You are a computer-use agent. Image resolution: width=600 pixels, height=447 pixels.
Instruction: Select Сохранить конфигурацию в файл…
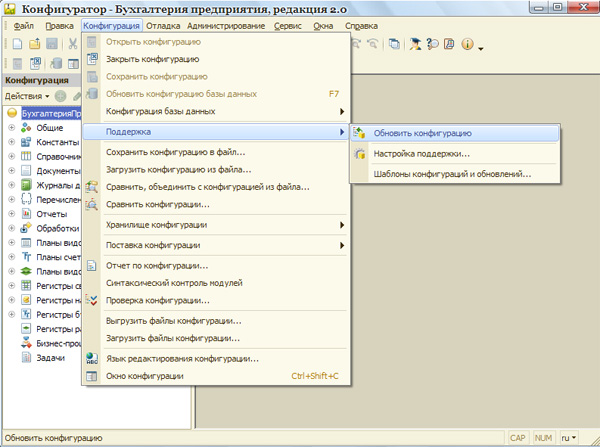tap(216, 152)
